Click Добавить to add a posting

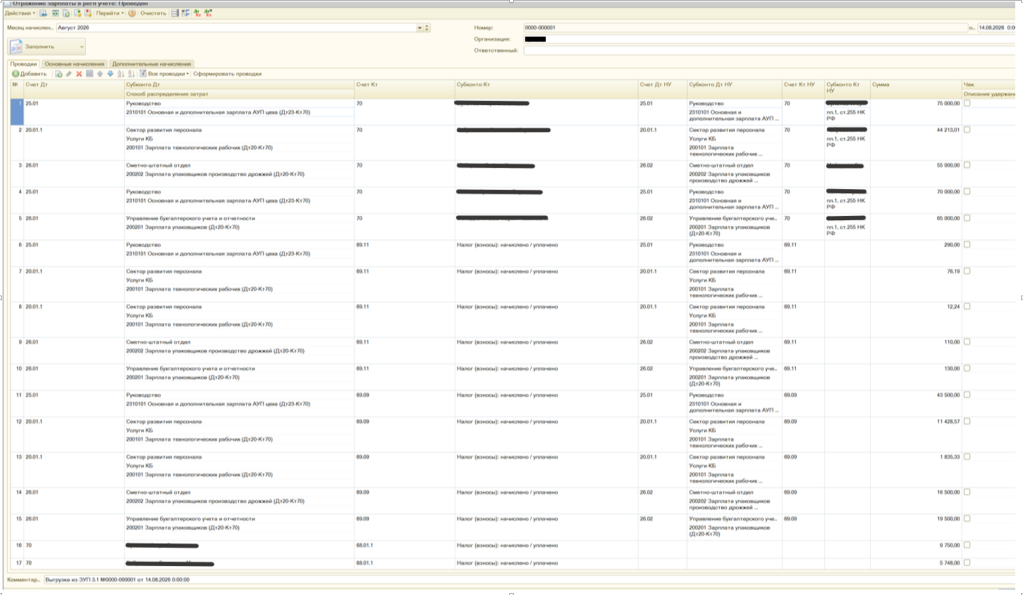click(x=29, y=74)
